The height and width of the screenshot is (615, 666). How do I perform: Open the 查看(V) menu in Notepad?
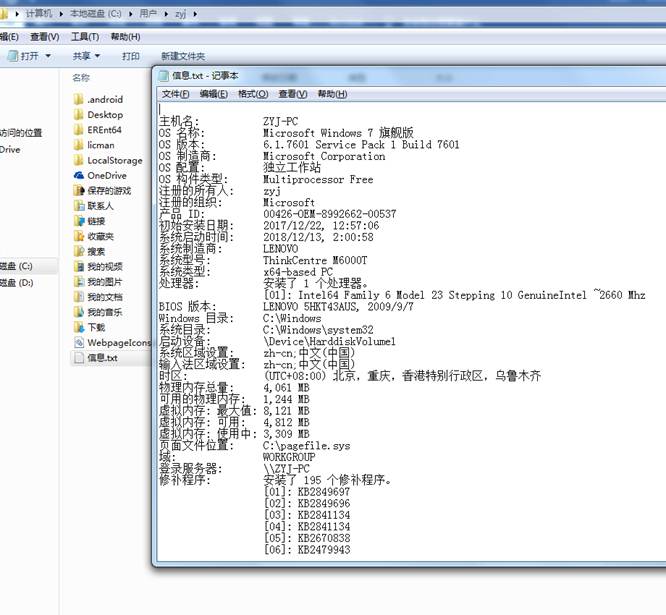click(293, 94)
